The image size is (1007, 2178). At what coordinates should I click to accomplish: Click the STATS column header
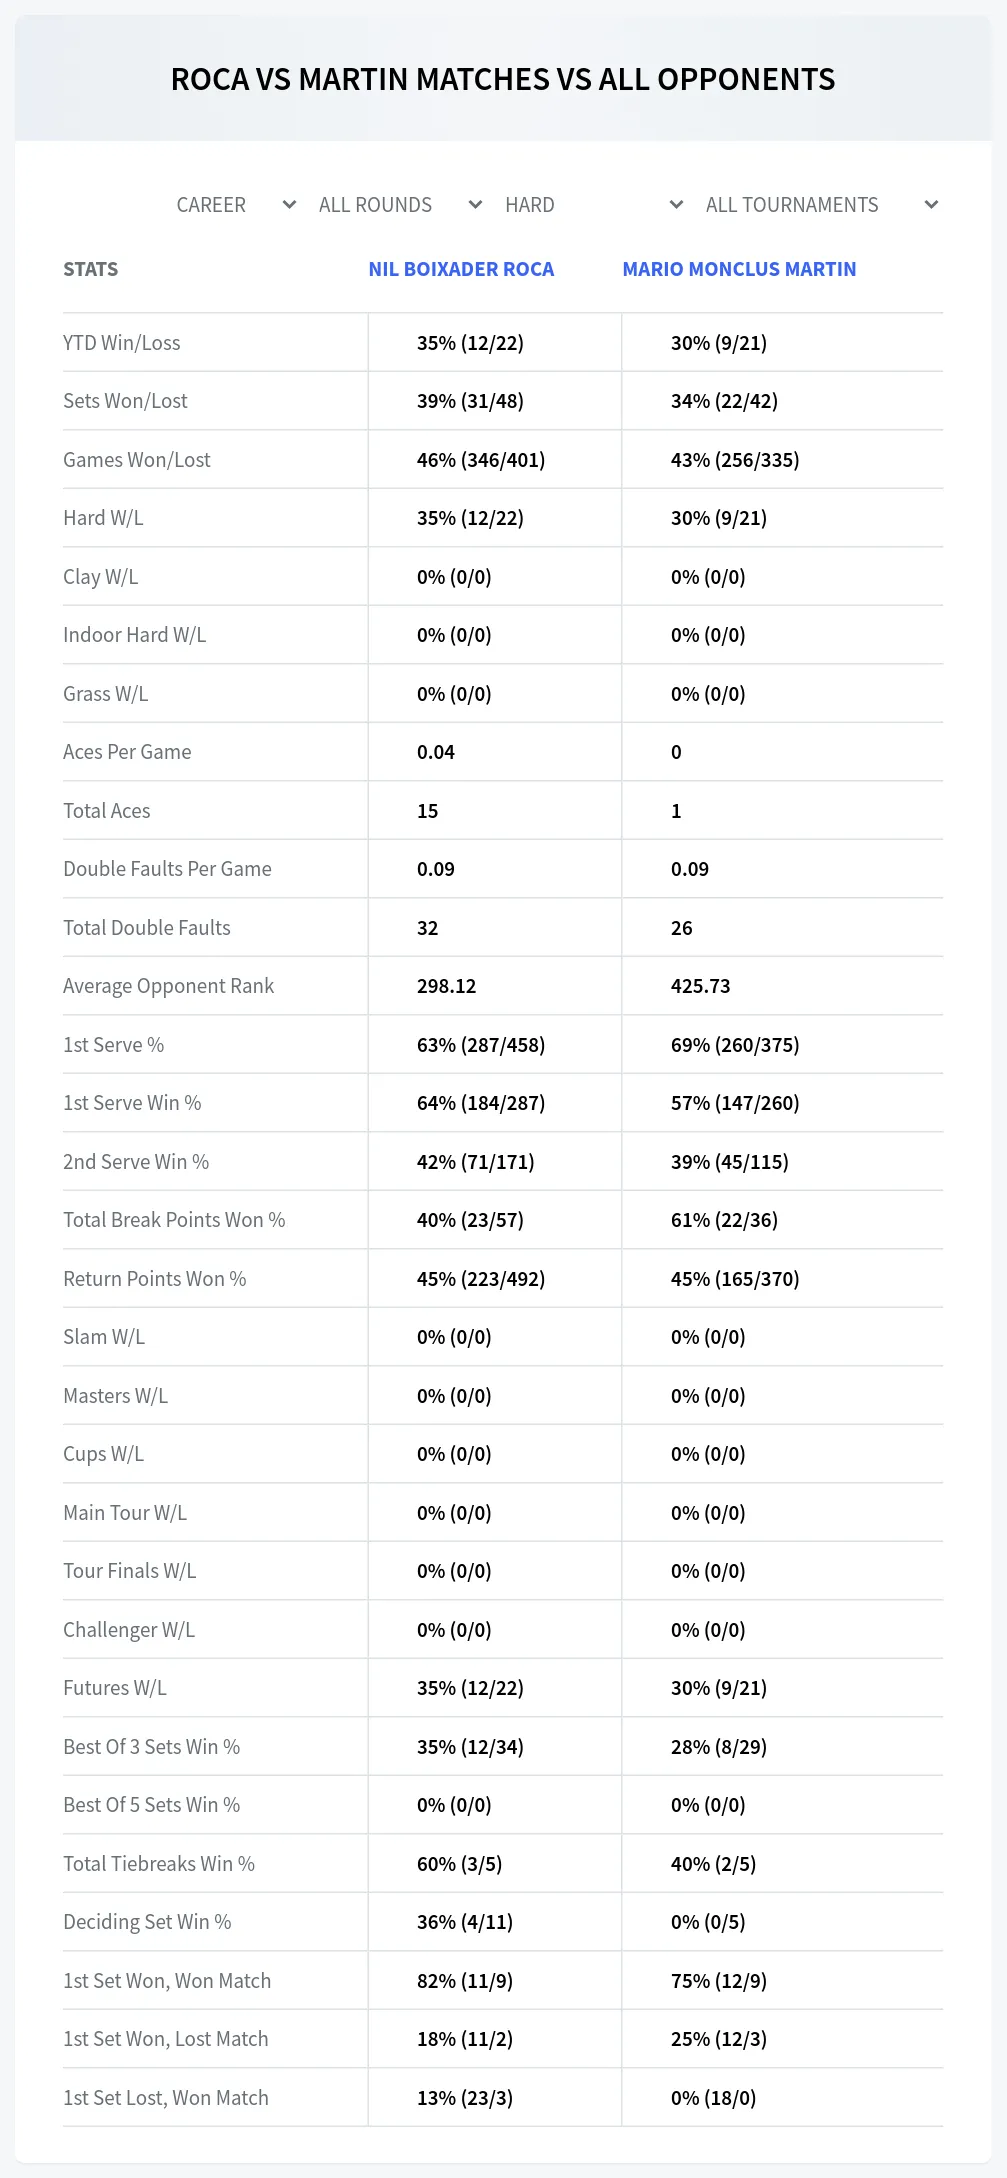point(90,269)
